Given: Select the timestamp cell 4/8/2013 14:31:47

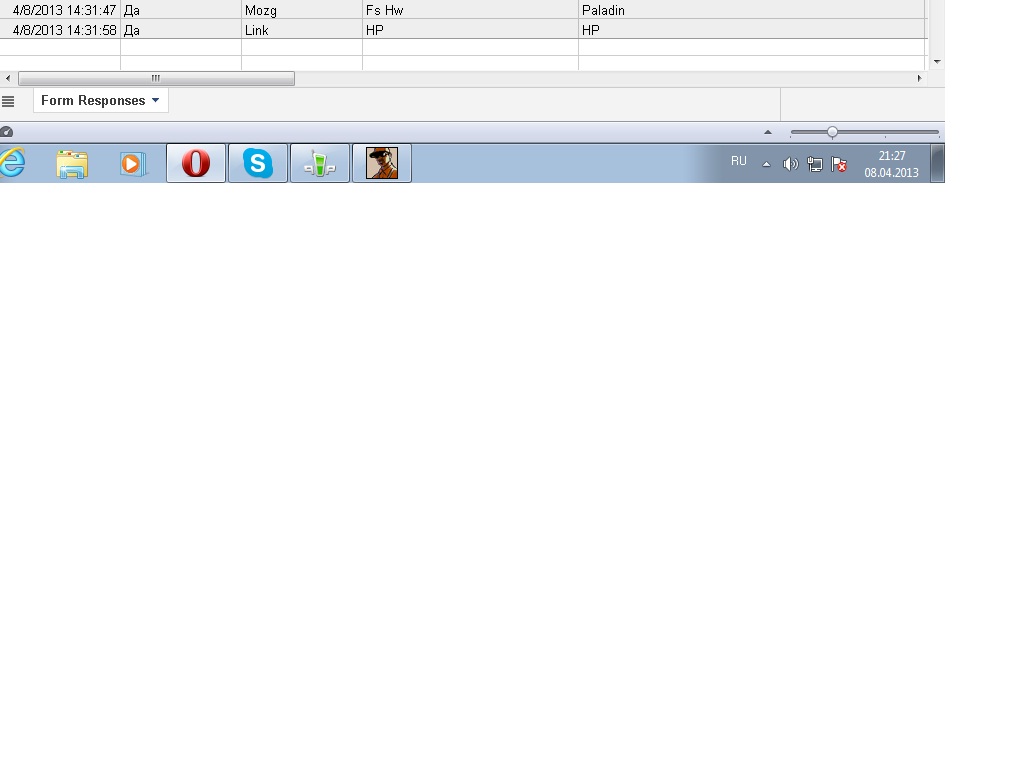Looking at the screenshot, I should (60, 10).
